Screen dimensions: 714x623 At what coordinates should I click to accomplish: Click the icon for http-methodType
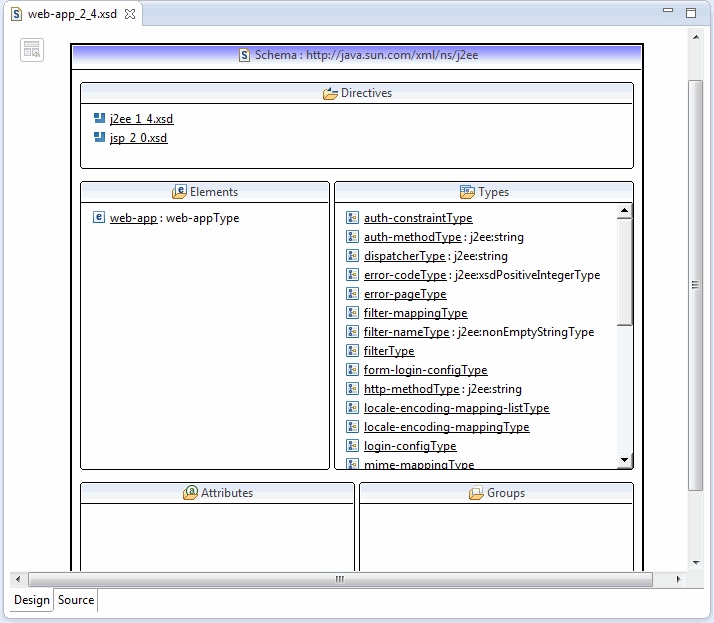(352, 388)
